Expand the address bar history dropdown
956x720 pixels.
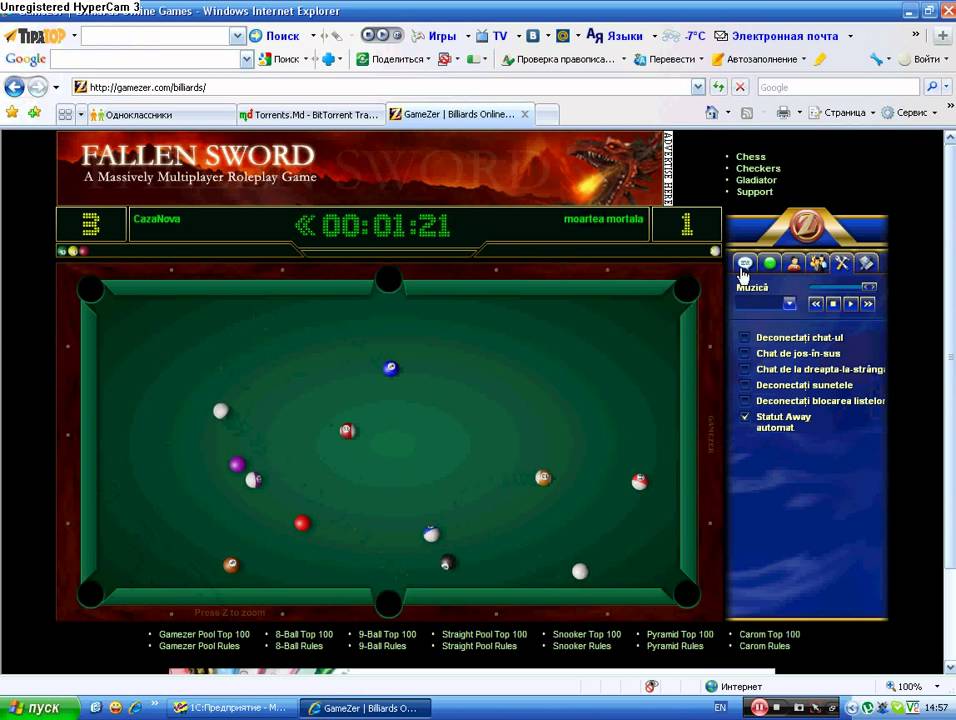click(698, 87)
